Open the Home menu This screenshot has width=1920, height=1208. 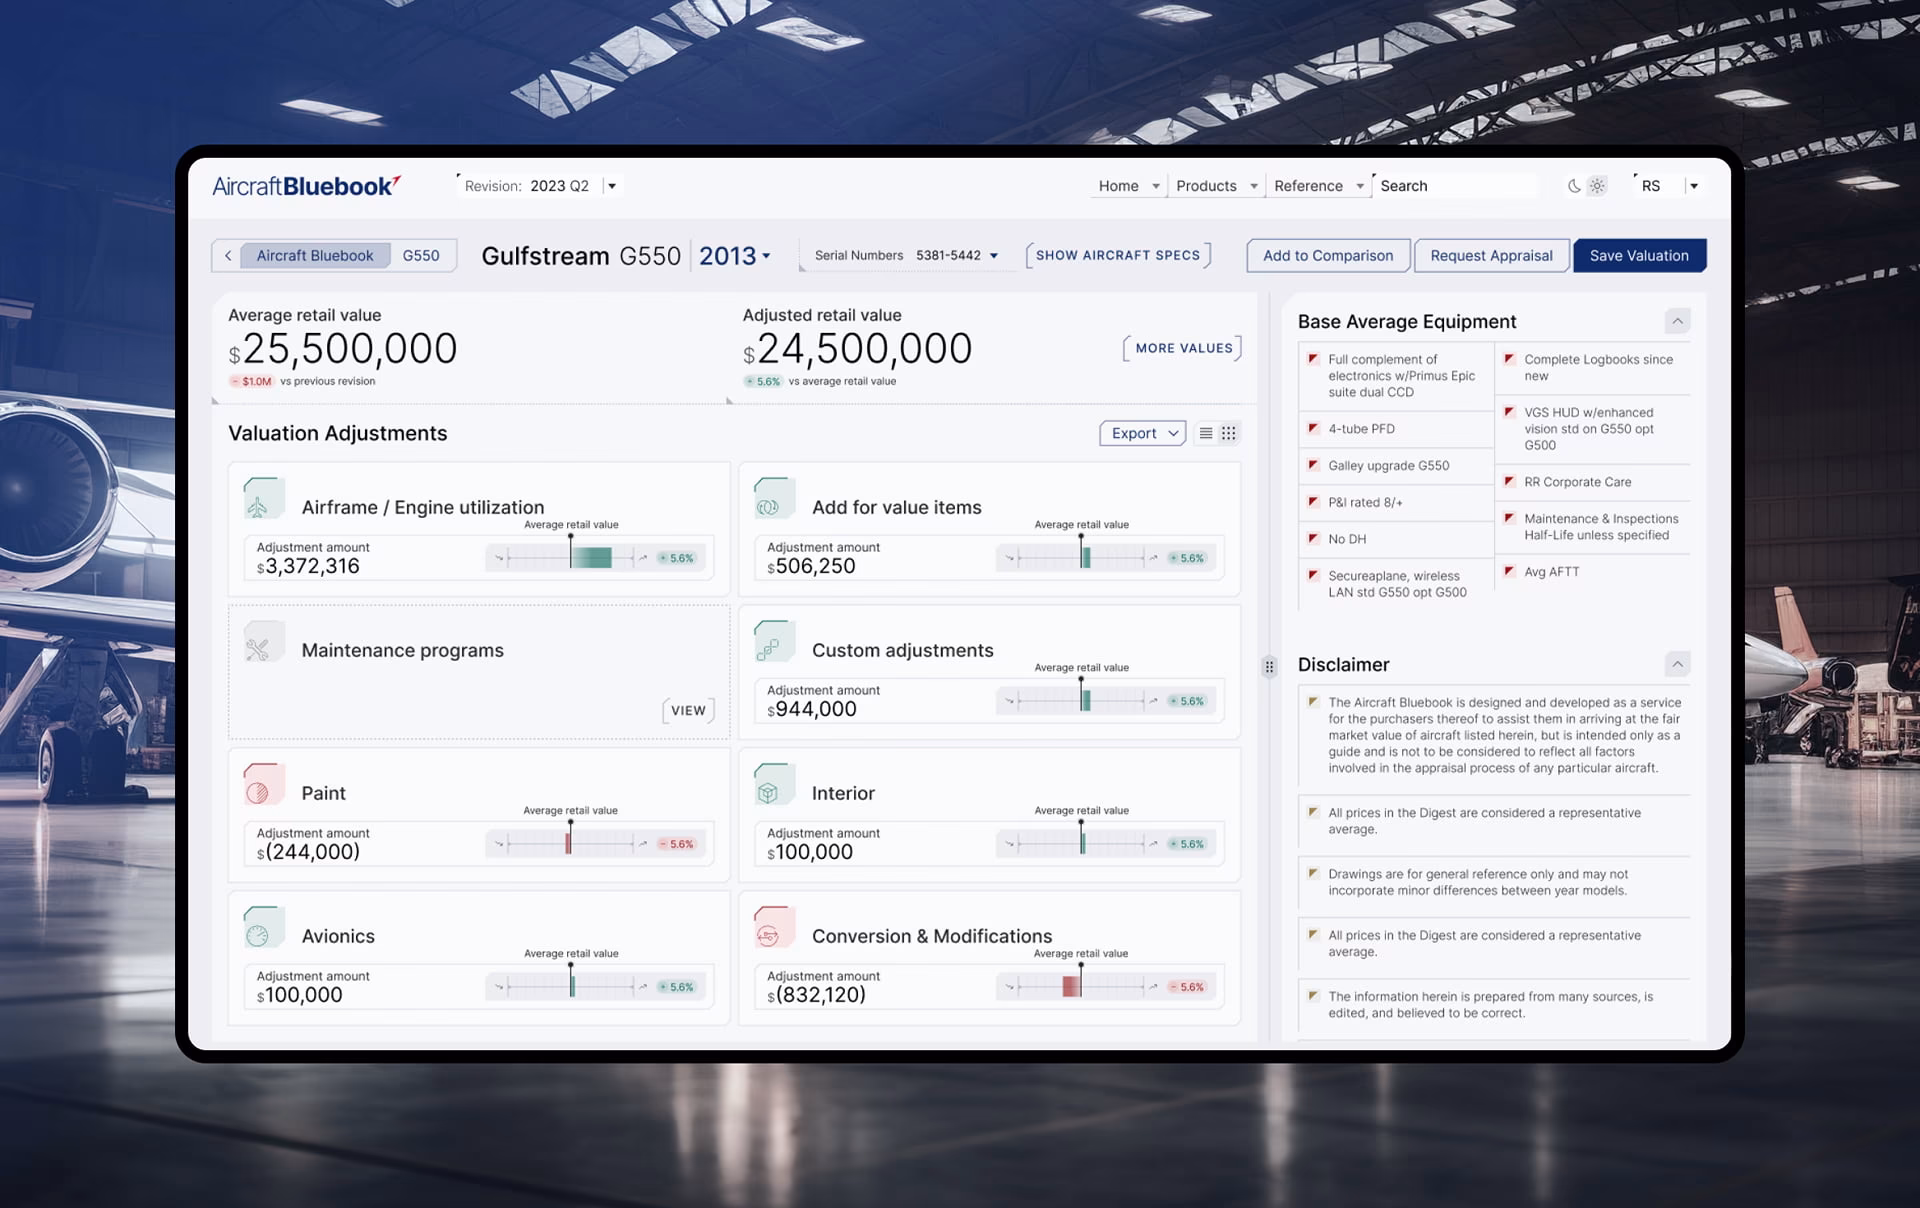[1129, 186]
